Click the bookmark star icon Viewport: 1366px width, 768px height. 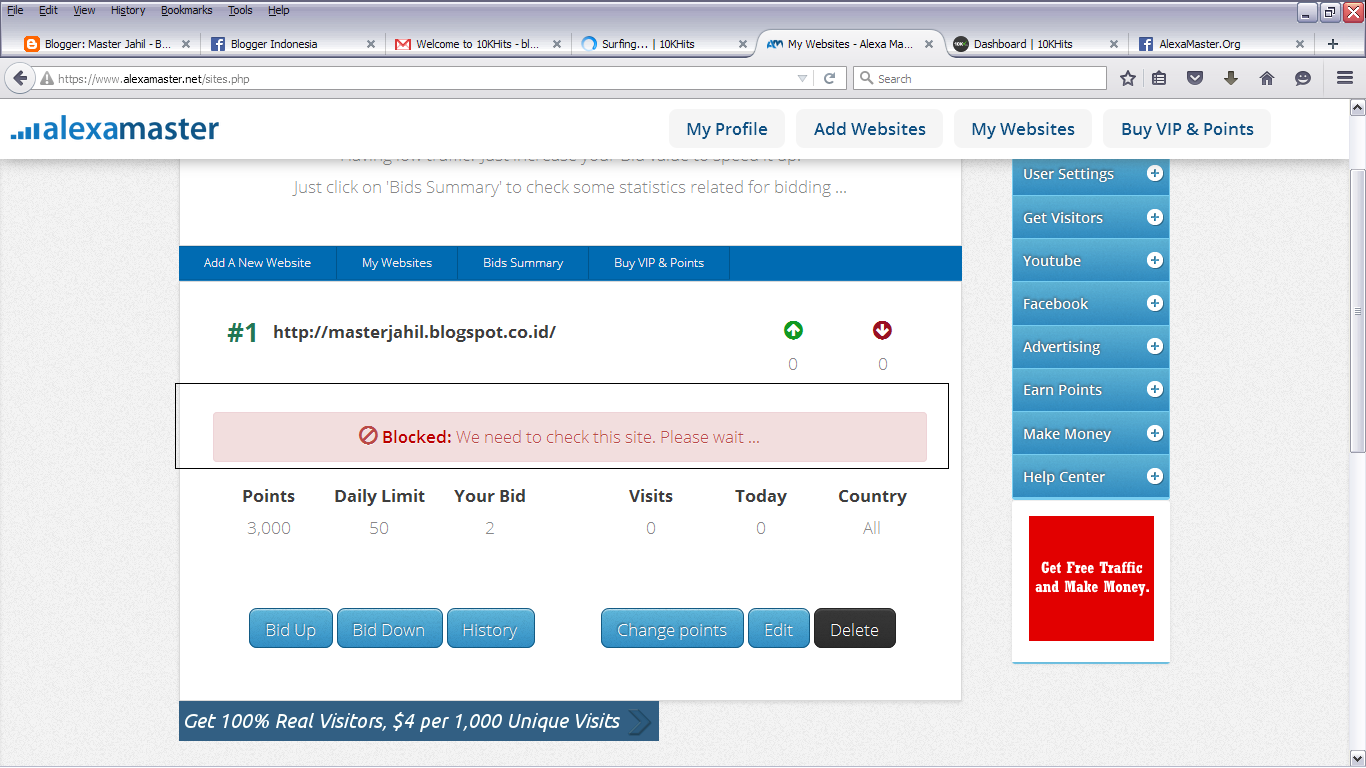1128,78
